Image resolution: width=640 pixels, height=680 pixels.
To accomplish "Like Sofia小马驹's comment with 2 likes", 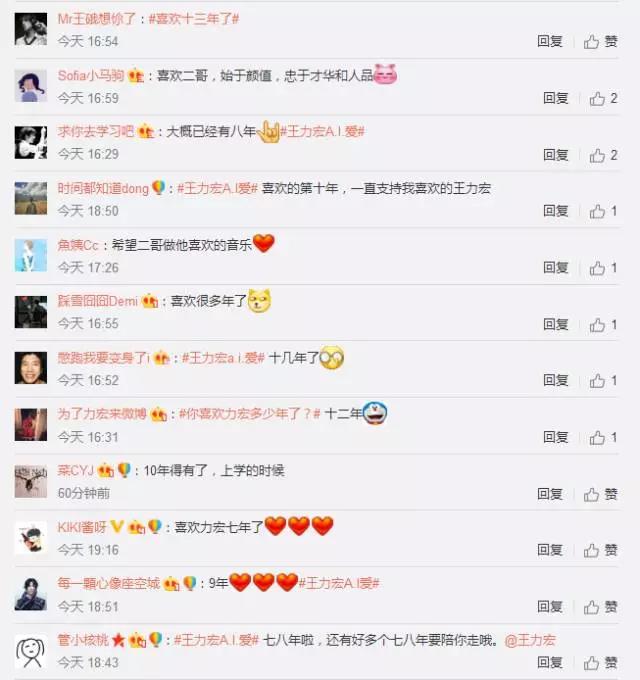I will [x=603, y=98].
